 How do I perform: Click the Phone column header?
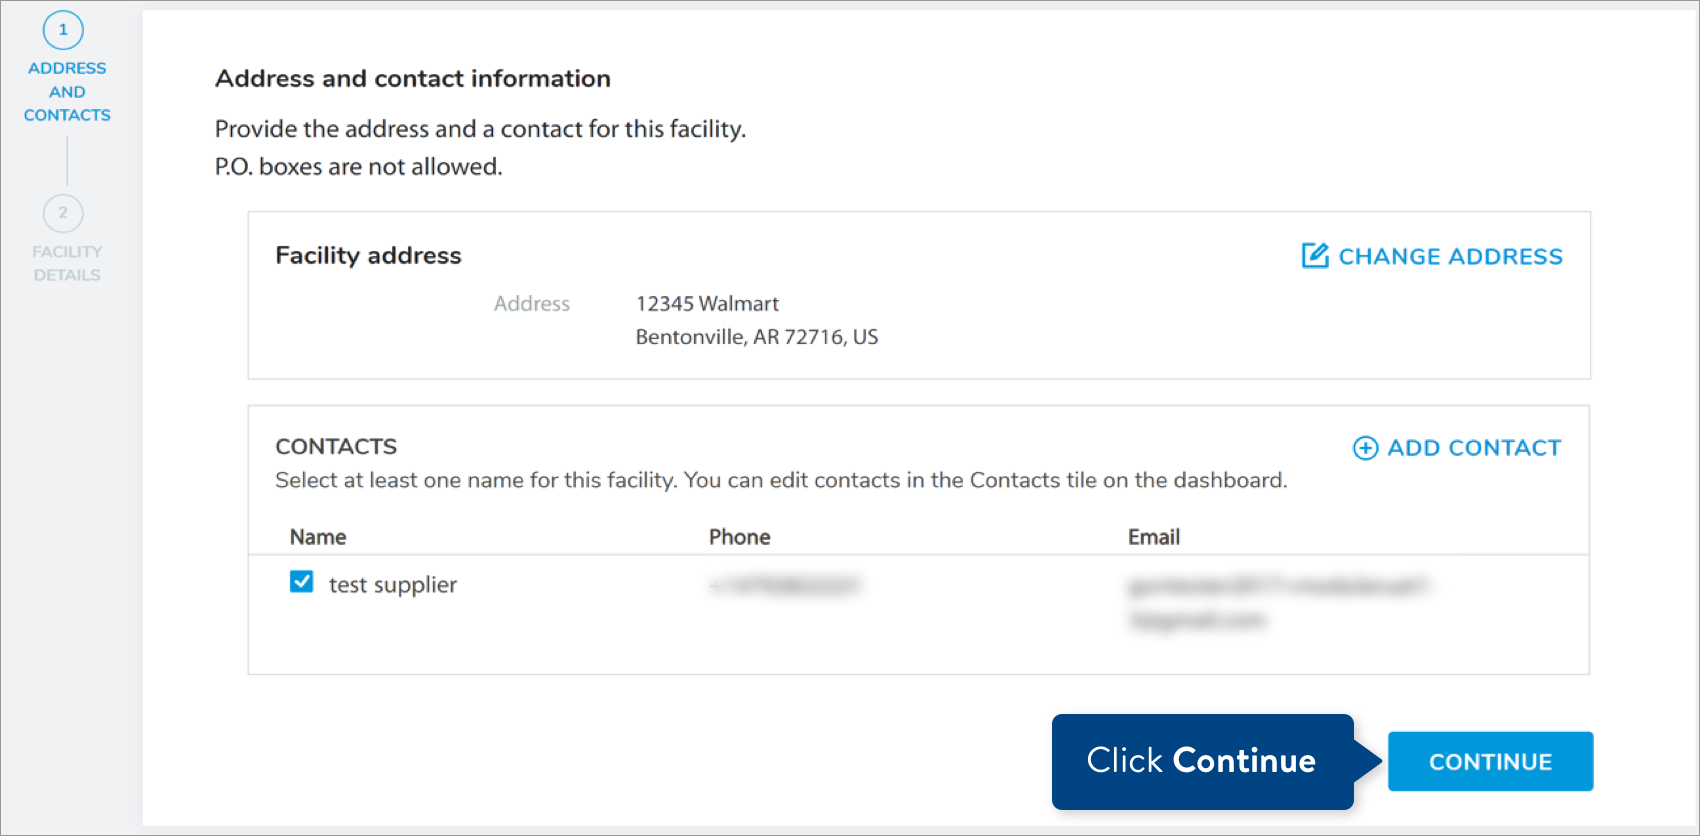point(739,537)
